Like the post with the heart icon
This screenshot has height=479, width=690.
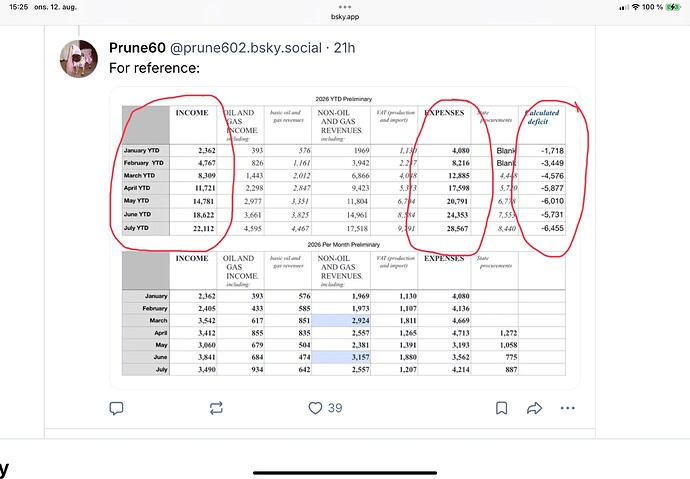click(315, 408)
